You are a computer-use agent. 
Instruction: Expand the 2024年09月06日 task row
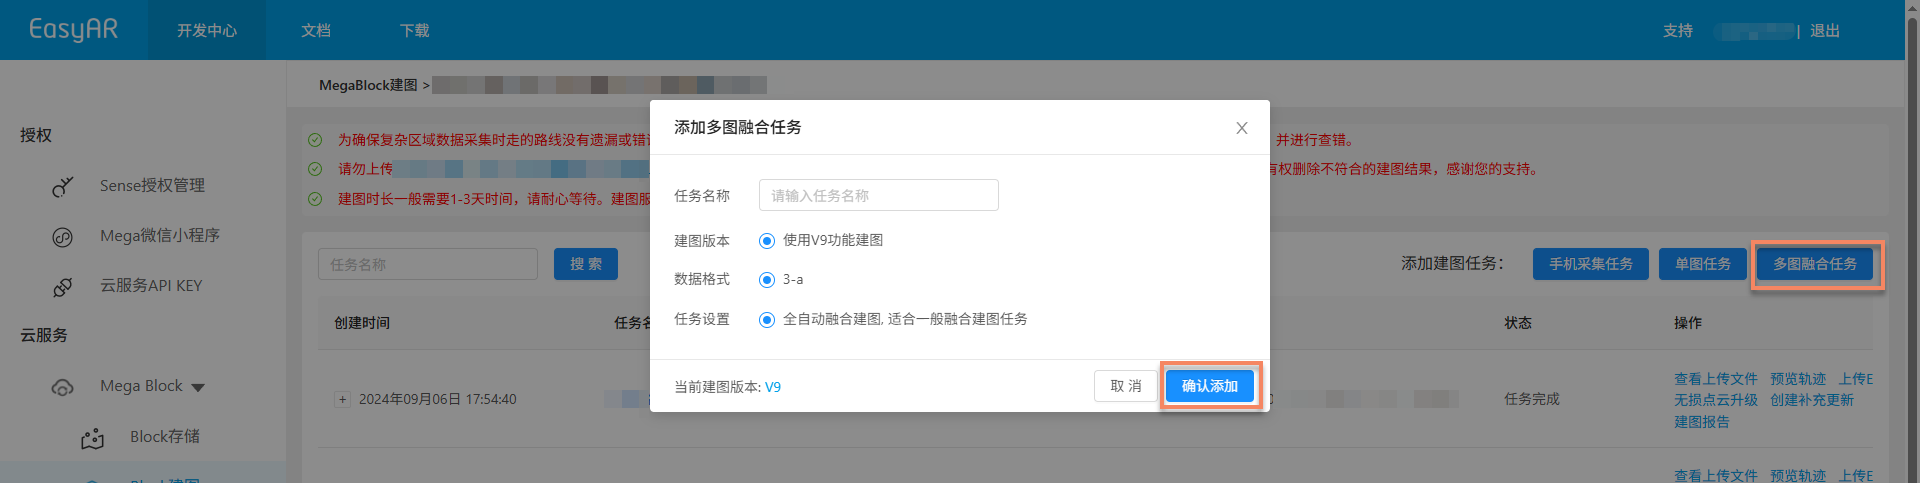point(342,400)
